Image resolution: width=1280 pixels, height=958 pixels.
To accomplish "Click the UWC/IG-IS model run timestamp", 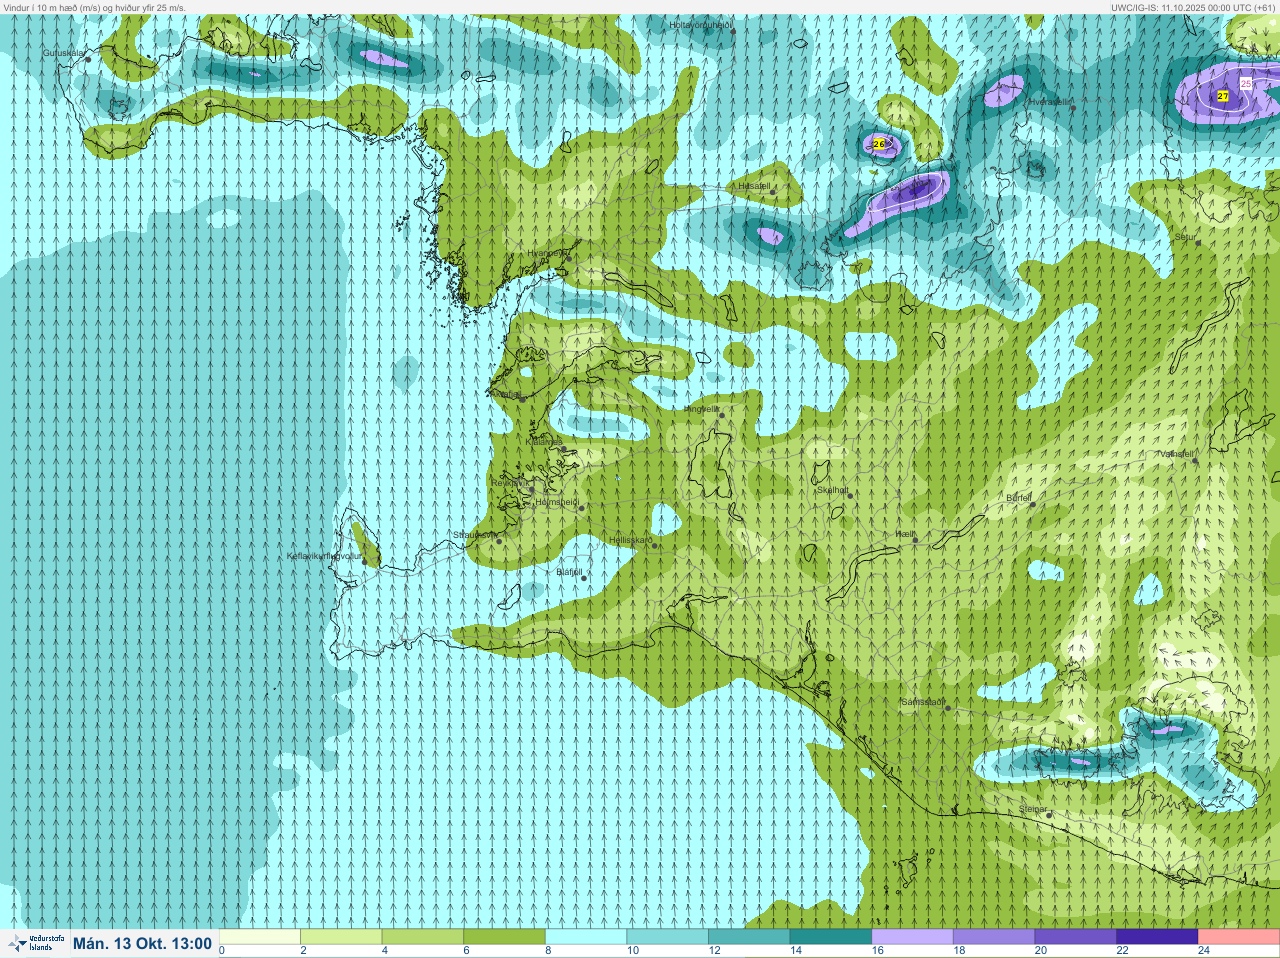I will (x=1193, y=7).
